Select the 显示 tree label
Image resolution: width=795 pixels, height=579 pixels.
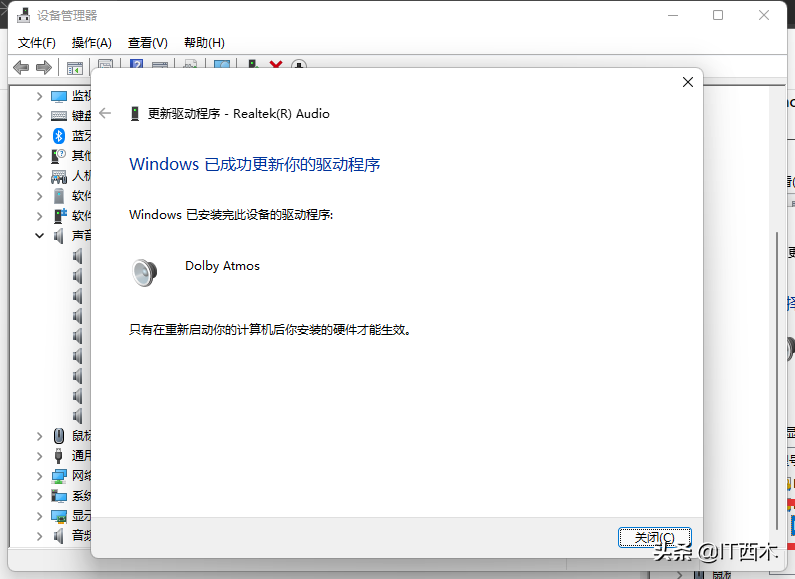[81, 516]
